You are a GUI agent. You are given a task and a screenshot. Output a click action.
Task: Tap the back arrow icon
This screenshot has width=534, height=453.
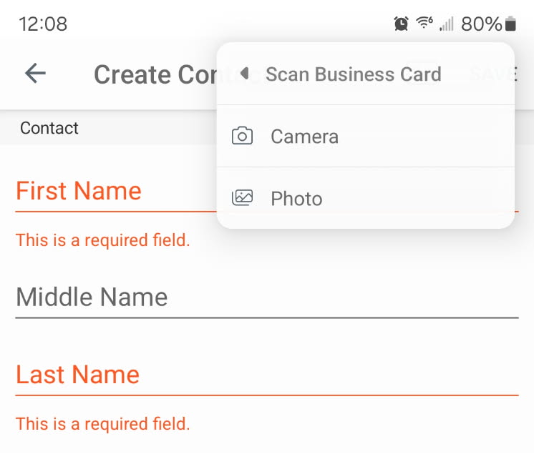pyautogui.click(x=35, y=73)
